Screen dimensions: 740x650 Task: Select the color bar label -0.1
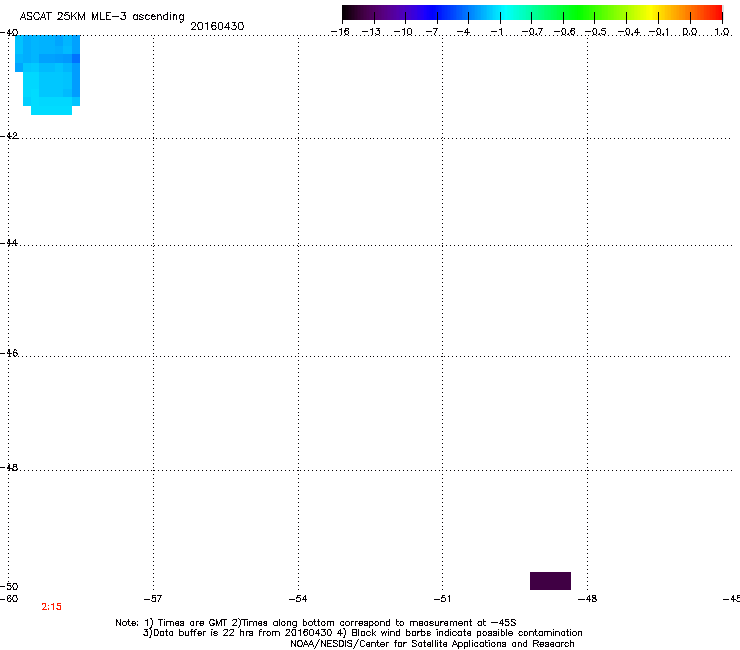[x=659, y=32]
